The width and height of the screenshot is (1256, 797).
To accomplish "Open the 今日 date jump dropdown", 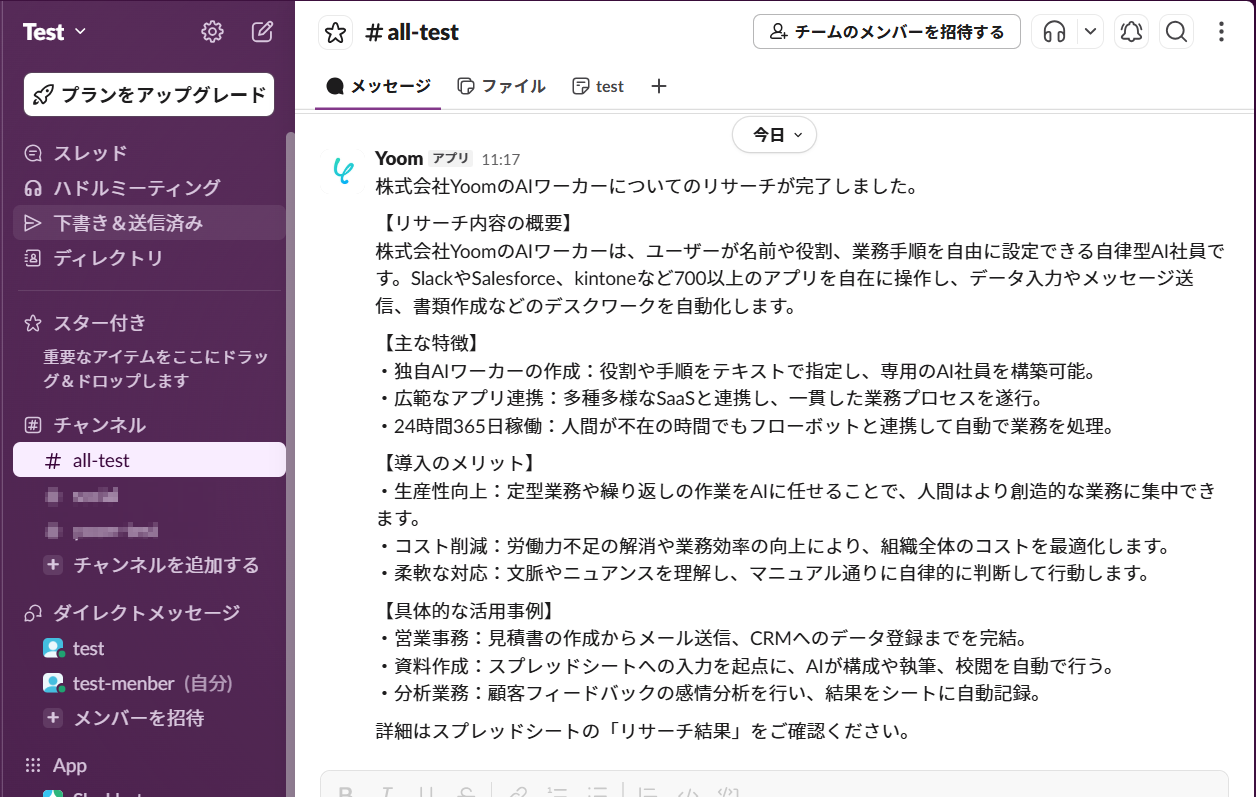I will [774, 135].
